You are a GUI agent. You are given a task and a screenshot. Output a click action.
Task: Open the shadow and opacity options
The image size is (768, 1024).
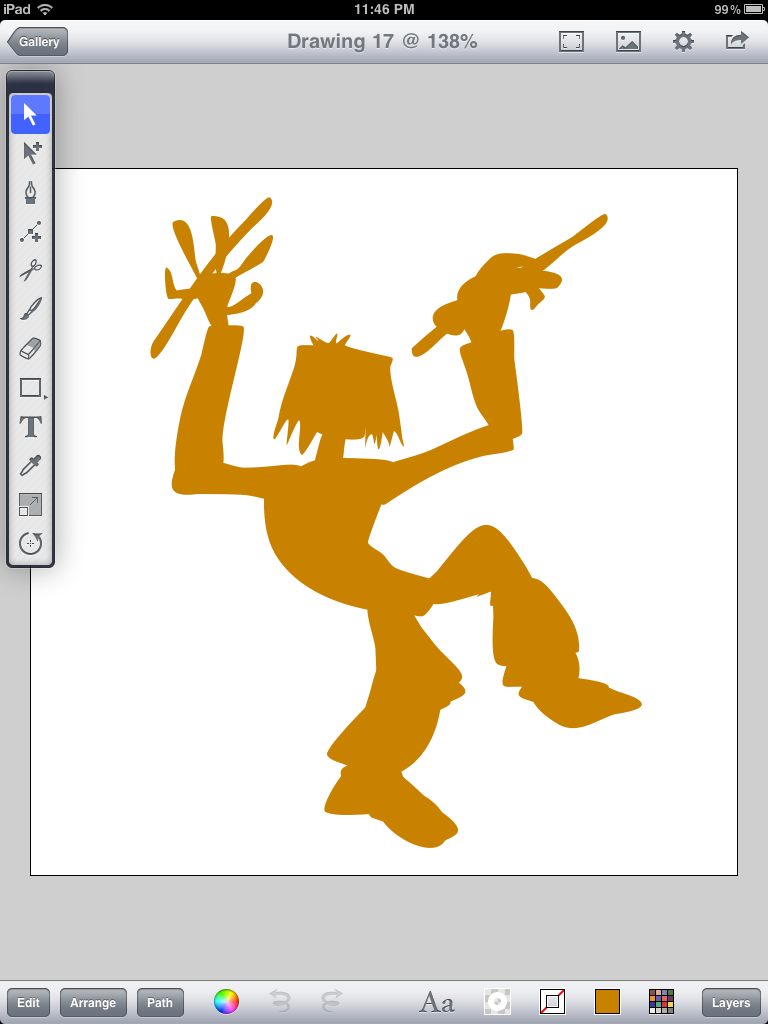click(497, 1002)
